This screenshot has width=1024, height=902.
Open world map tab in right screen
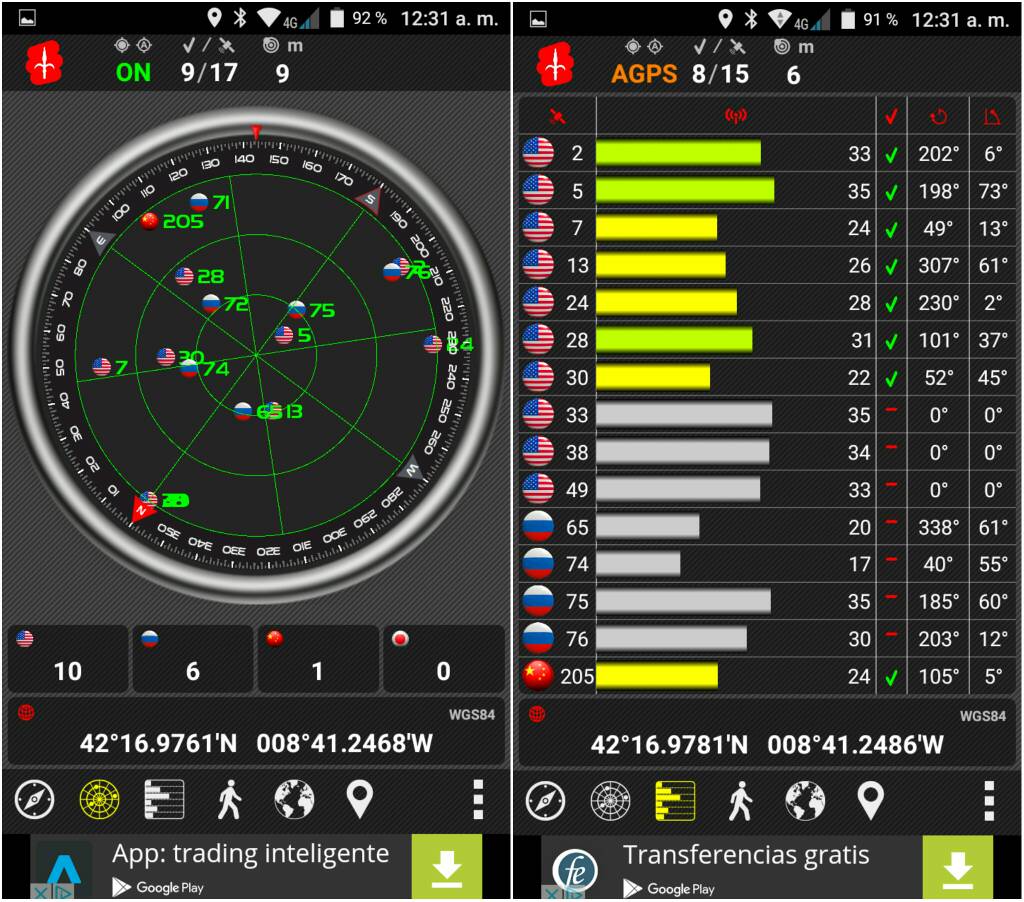pyautogui.click(x=805, y=801)
